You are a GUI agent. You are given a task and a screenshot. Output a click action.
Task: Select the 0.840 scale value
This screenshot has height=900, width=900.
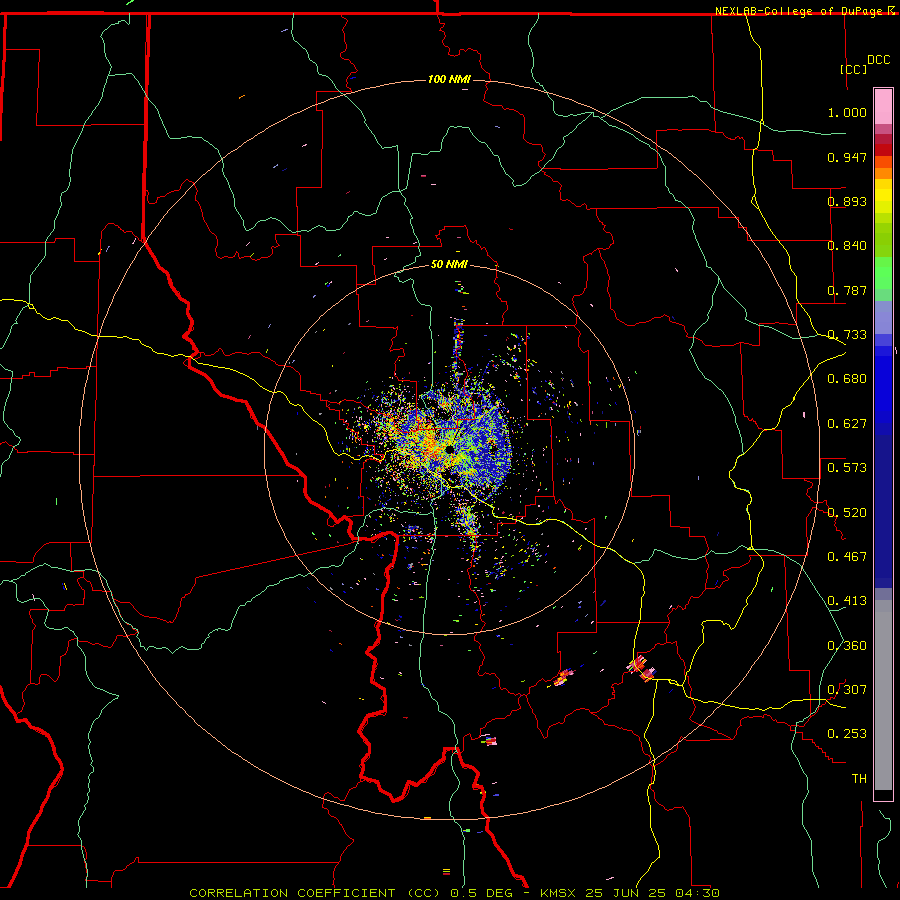(847, 246)
